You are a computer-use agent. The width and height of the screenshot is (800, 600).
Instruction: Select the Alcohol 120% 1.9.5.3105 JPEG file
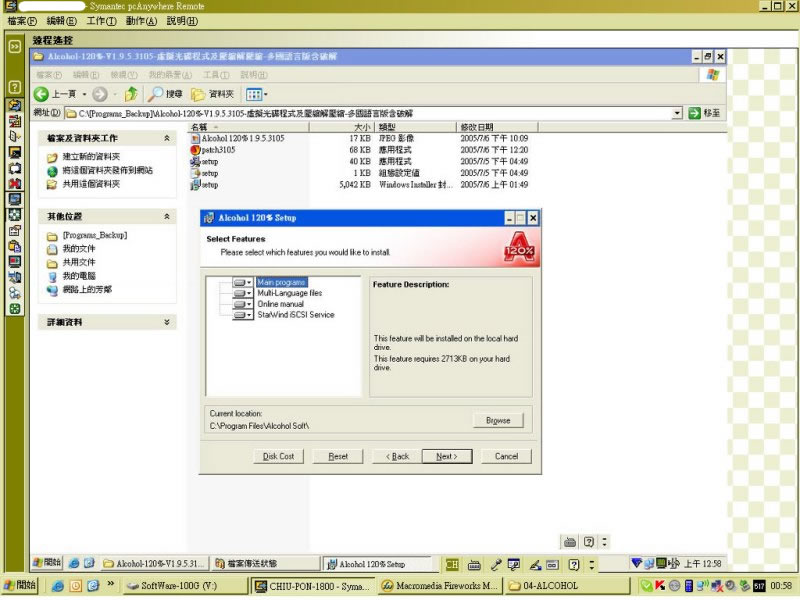point(238,138)
